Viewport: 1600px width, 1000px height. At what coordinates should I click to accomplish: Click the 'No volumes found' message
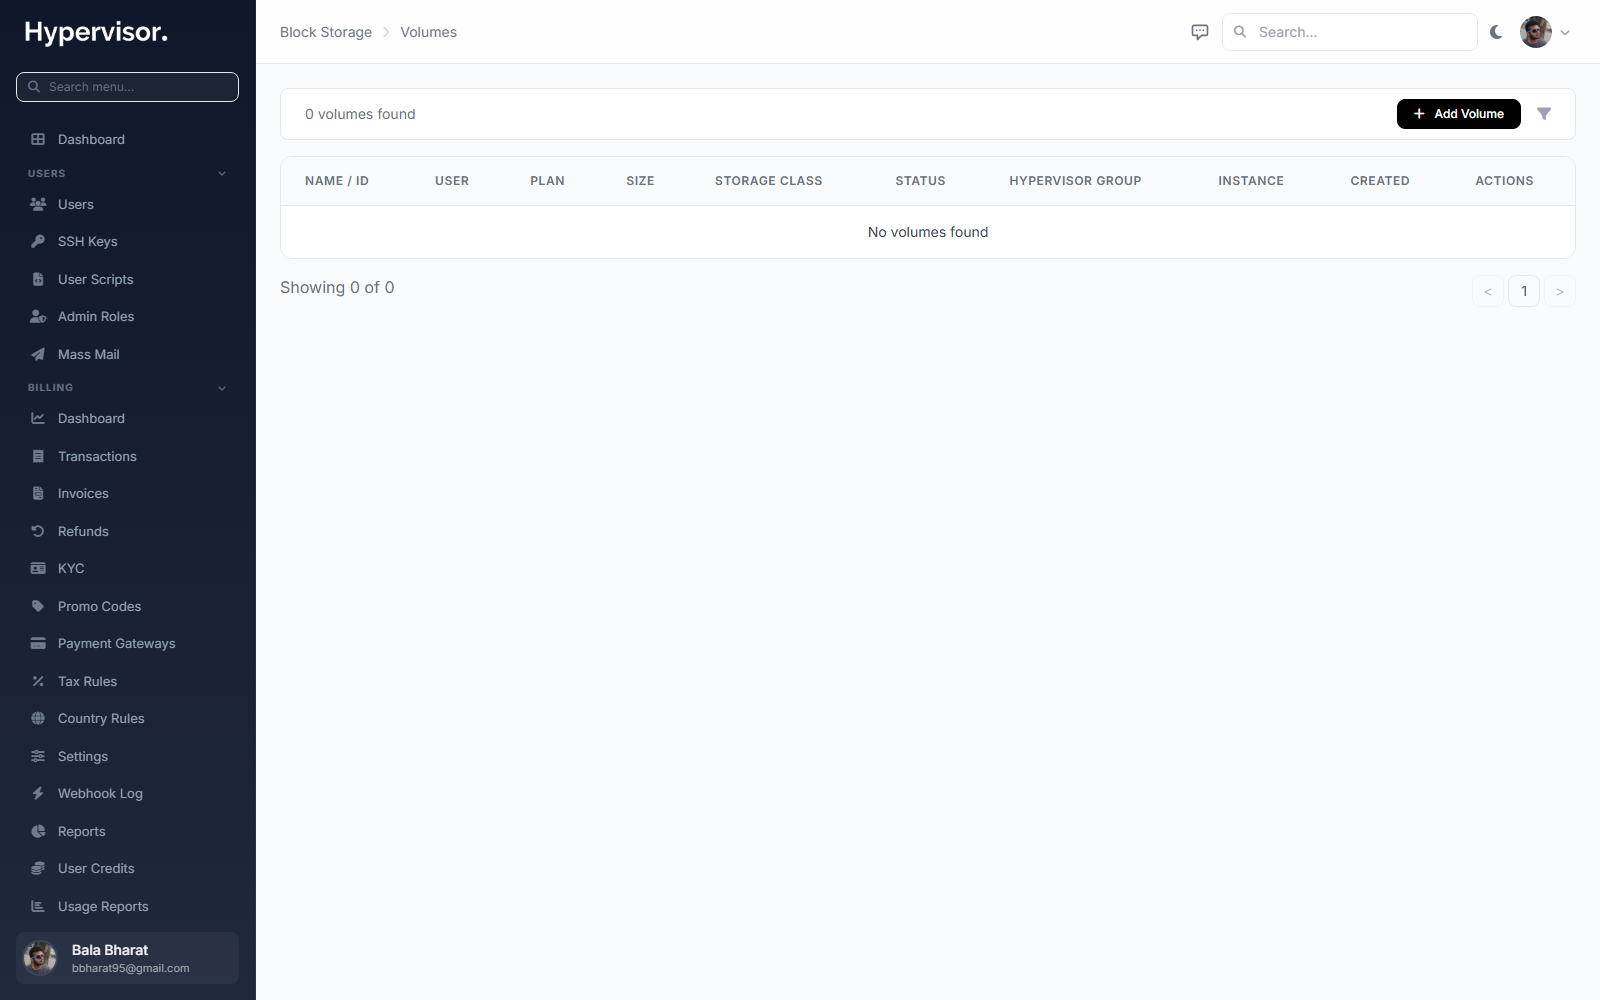pos(928,232)
